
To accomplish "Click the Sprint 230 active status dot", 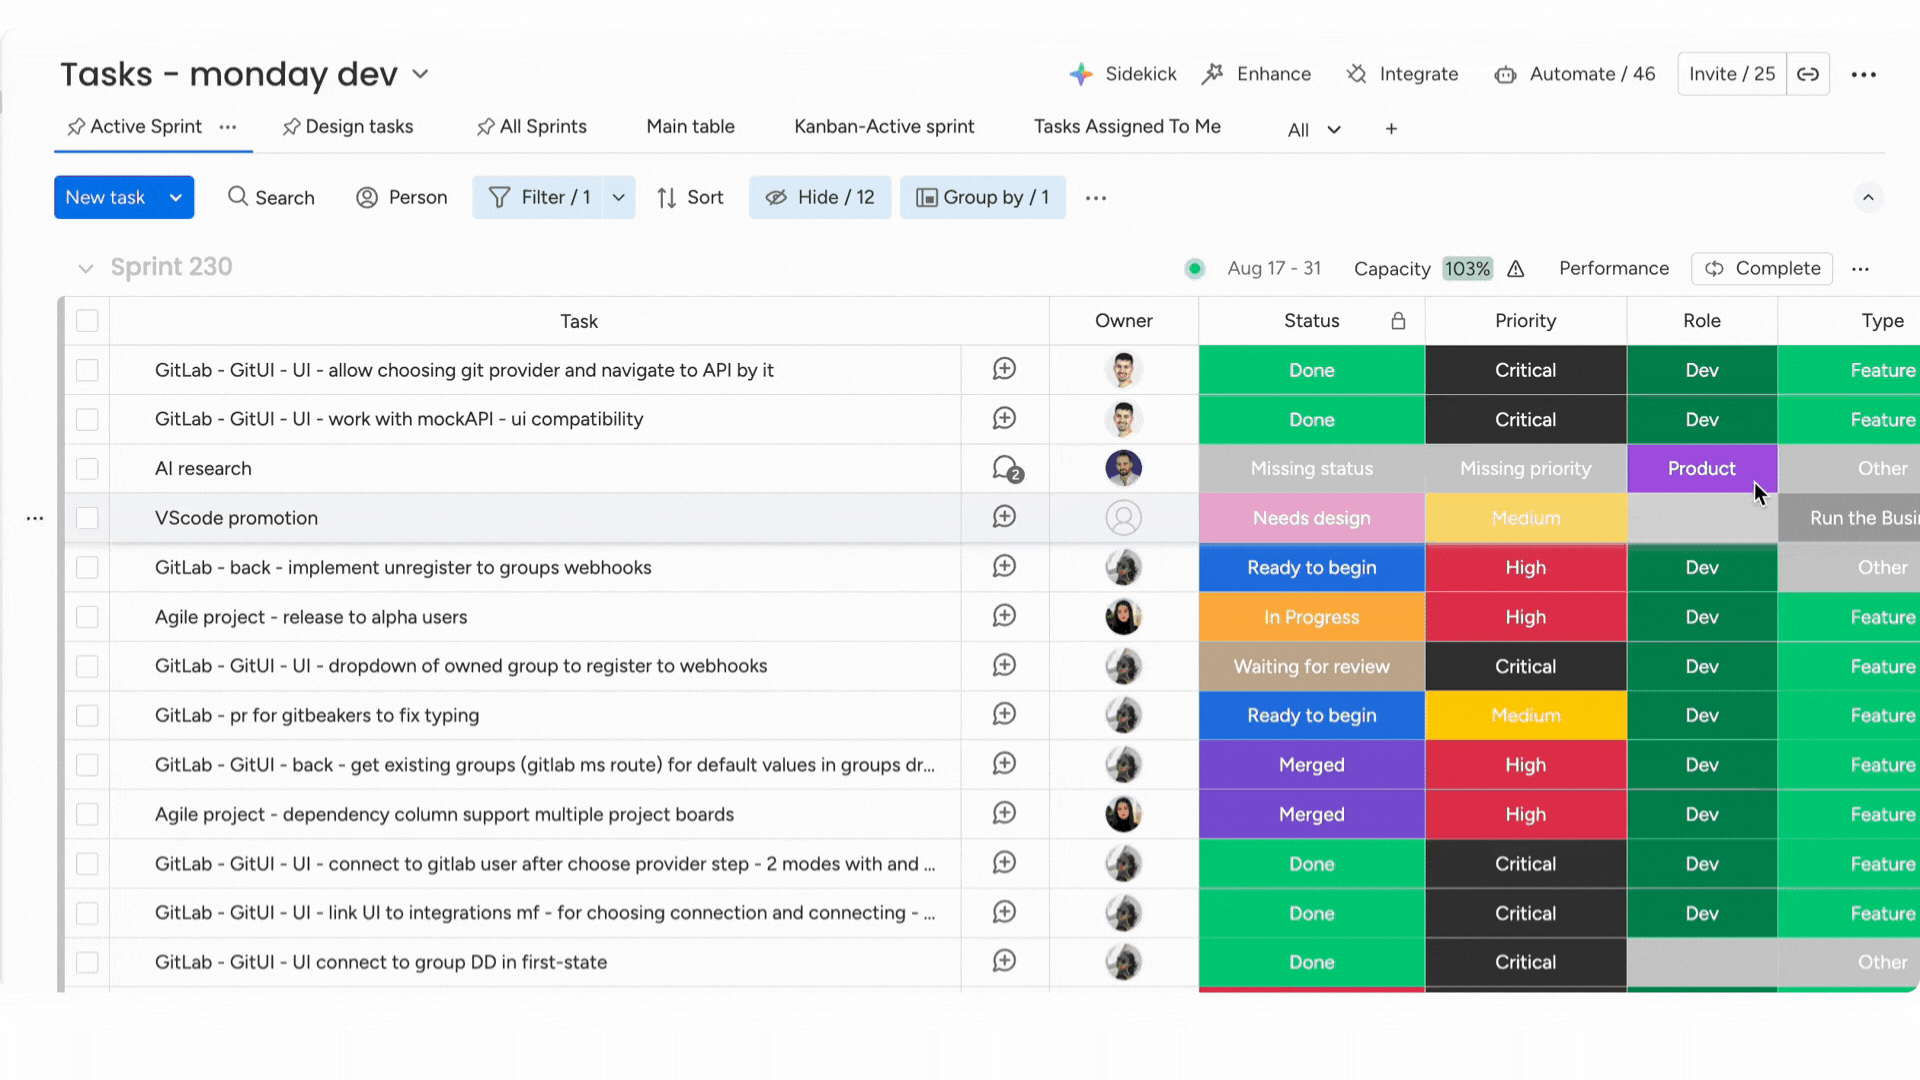I will (1194, 269).
